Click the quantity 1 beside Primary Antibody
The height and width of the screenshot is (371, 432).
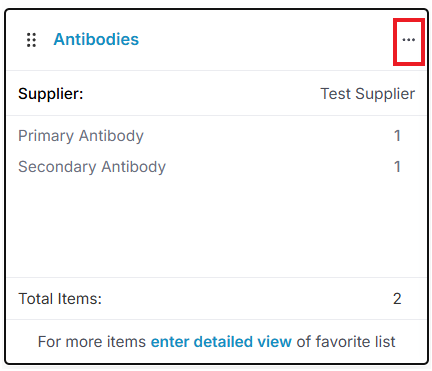397,136
